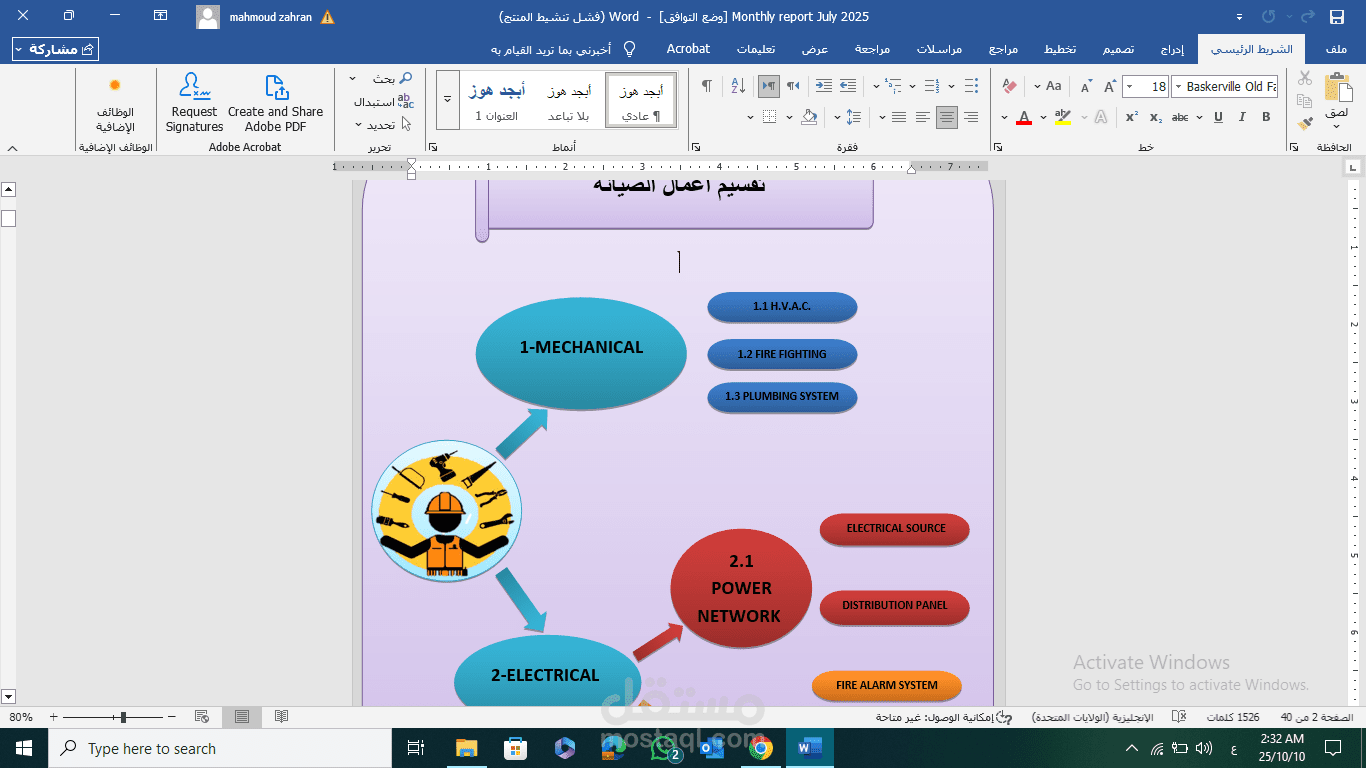
Task: Click the Increase Indent icon
Action: point(823,86)
